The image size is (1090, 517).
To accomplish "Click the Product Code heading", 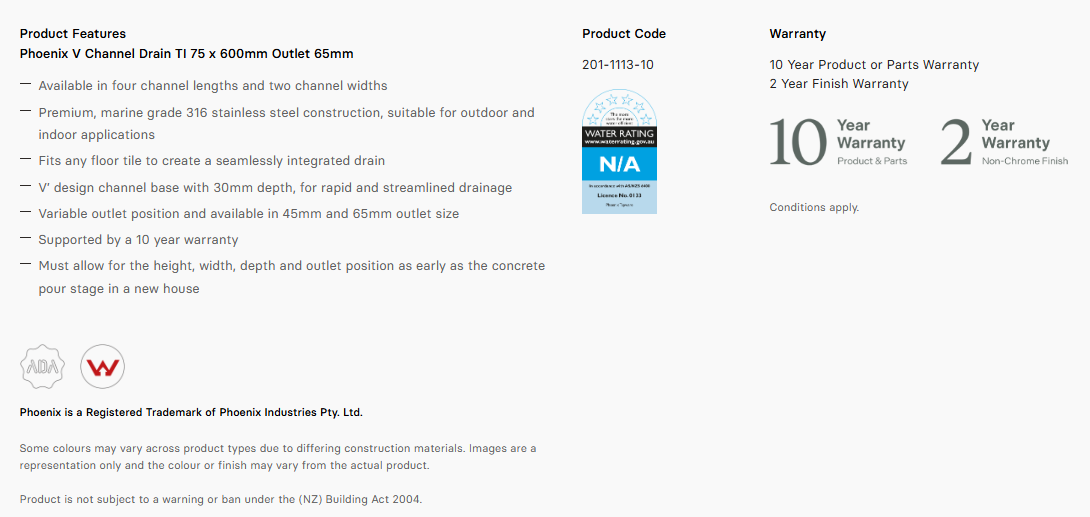I will [624, 33].
